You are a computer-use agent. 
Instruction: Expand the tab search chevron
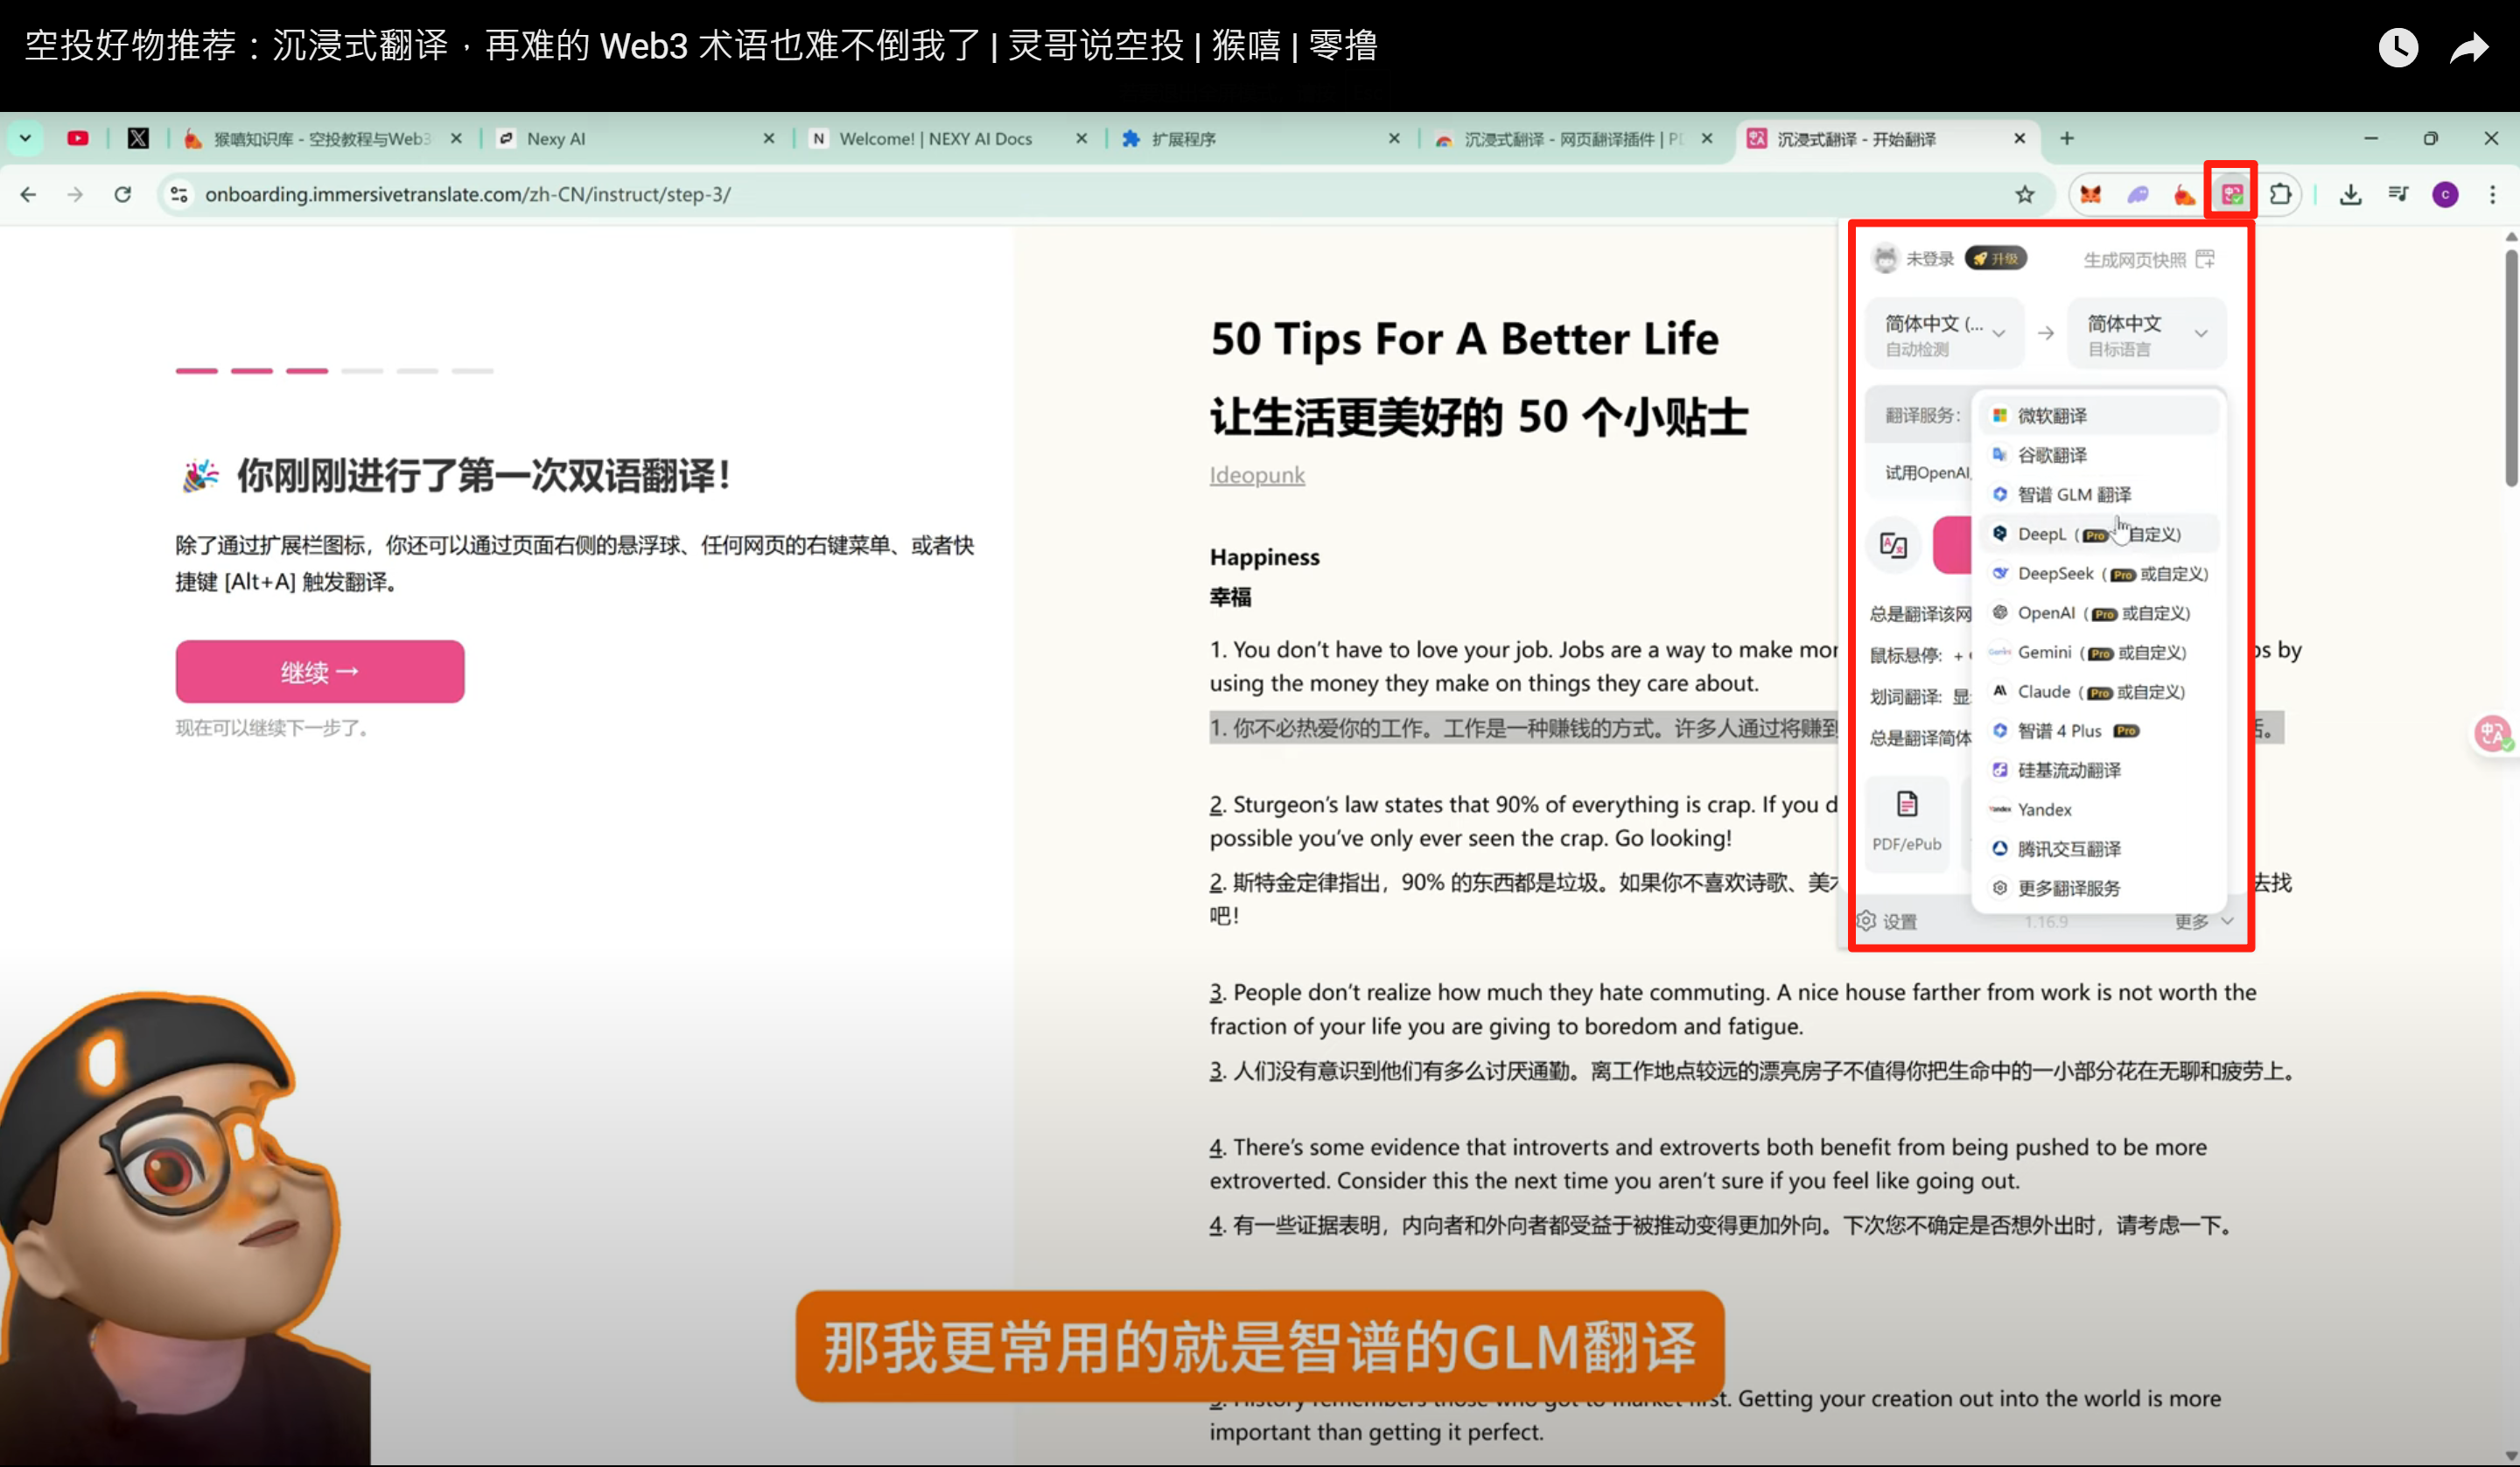pos(25,138)
